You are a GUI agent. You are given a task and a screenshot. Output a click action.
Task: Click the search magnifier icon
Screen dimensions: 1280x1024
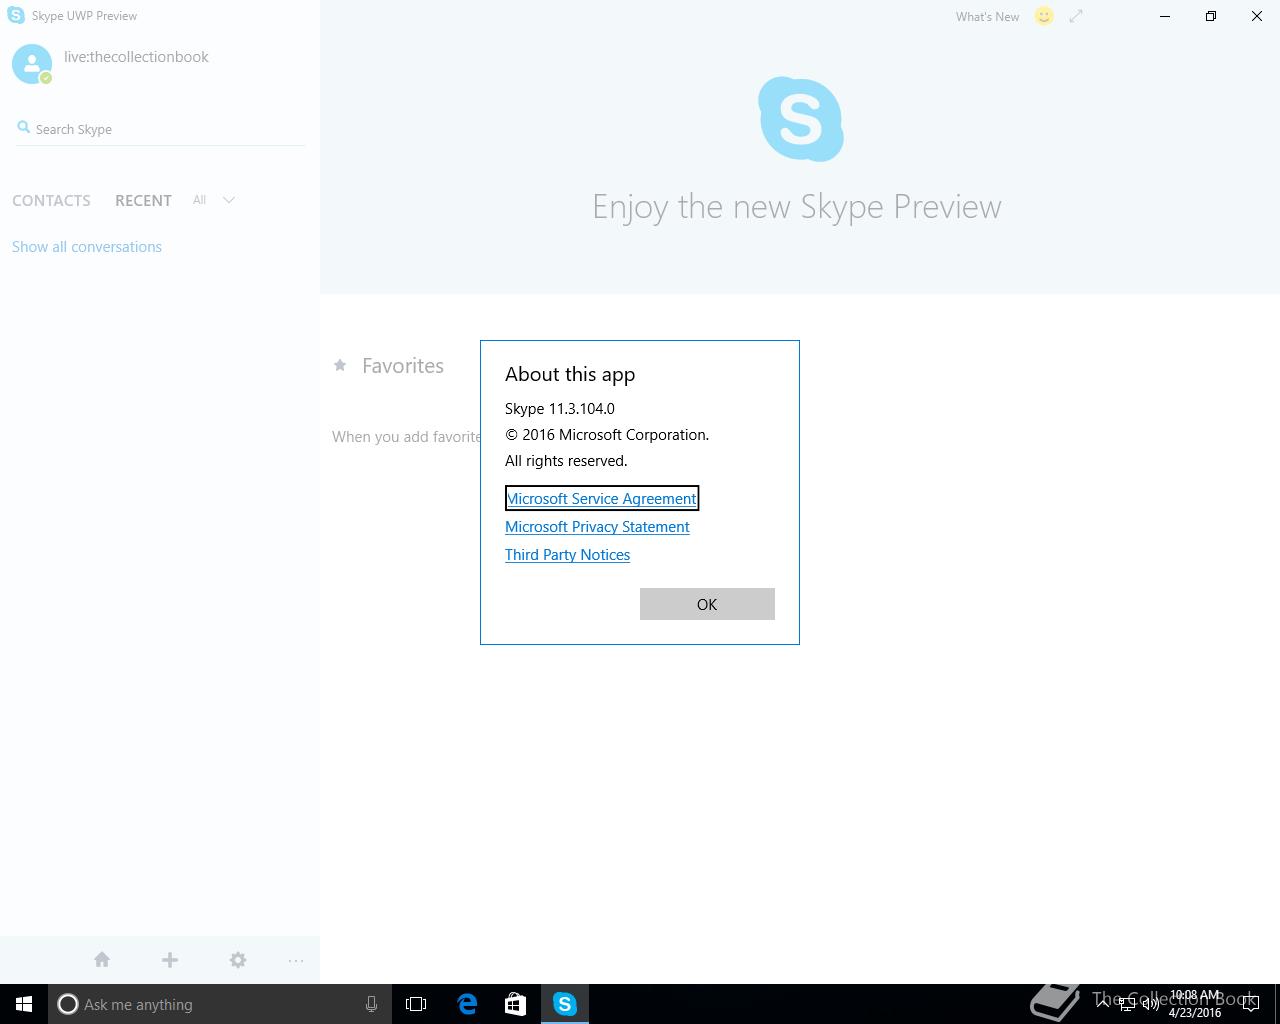click(x=24, y=127)
